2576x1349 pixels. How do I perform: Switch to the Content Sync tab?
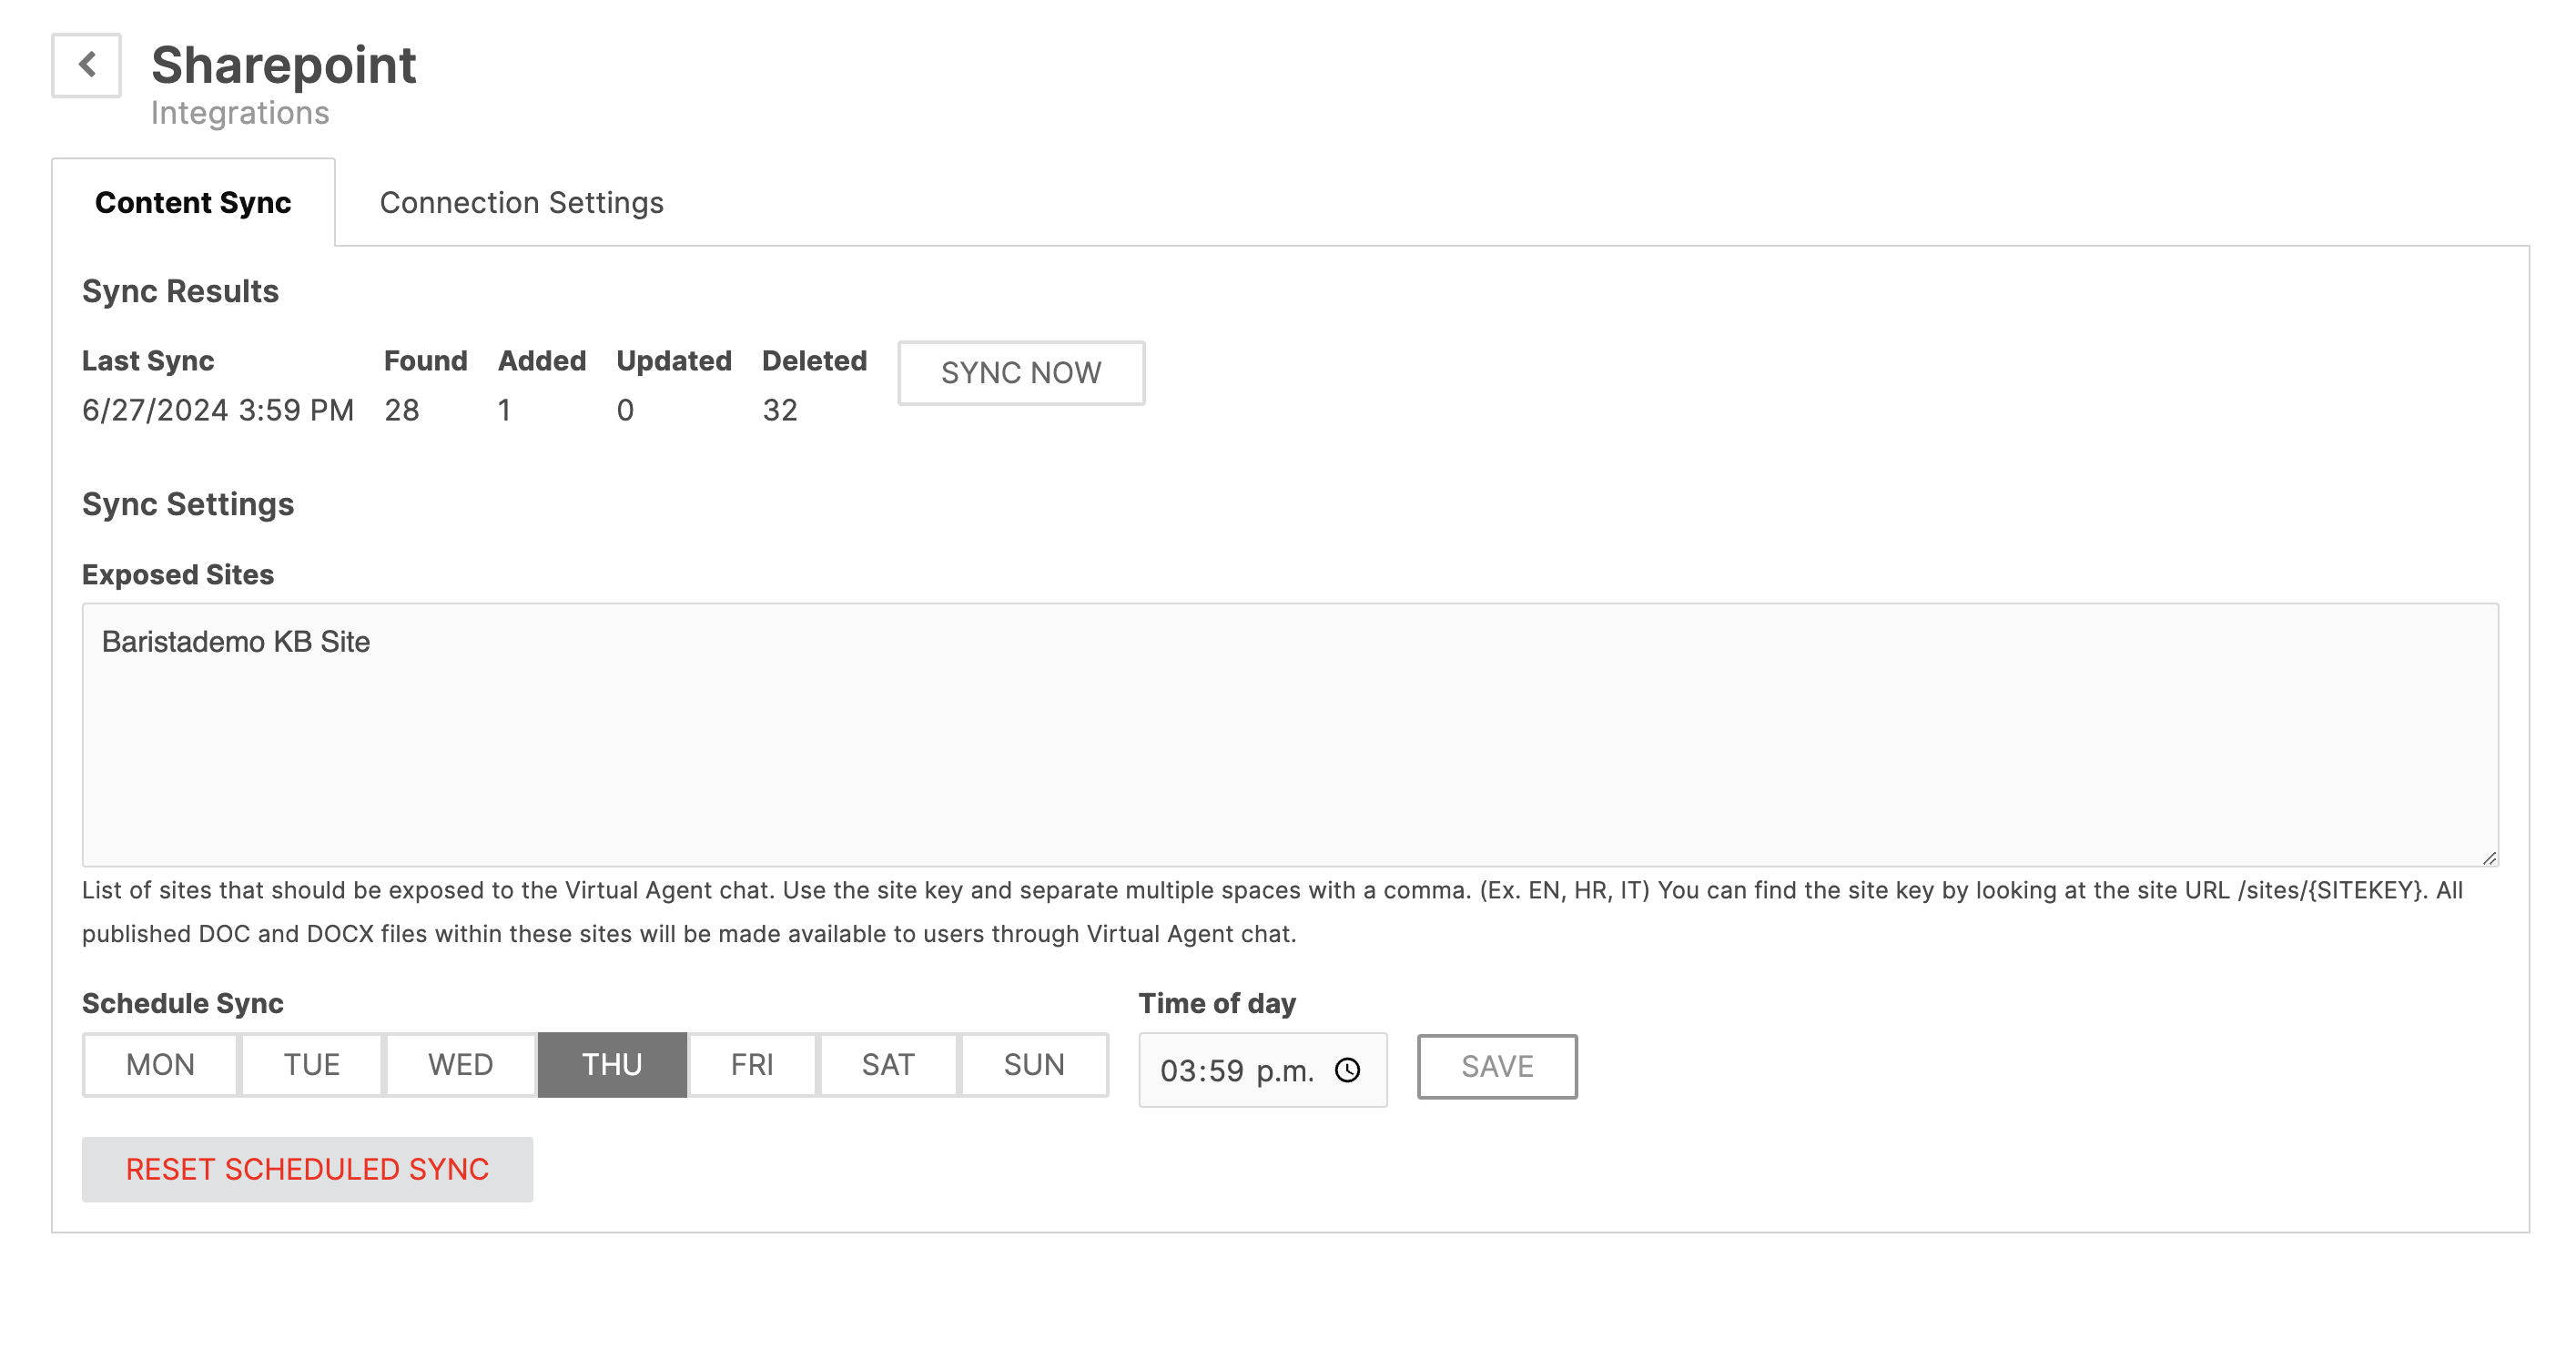(x=193, y=202)
